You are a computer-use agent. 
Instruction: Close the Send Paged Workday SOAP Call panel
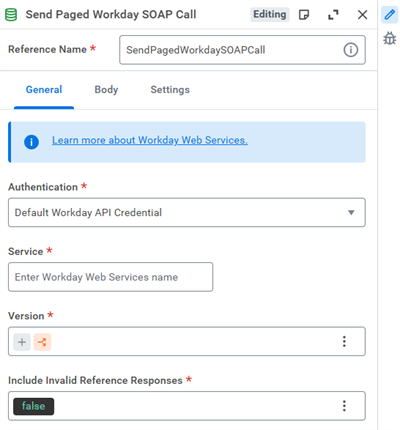[x=362, y=15]
